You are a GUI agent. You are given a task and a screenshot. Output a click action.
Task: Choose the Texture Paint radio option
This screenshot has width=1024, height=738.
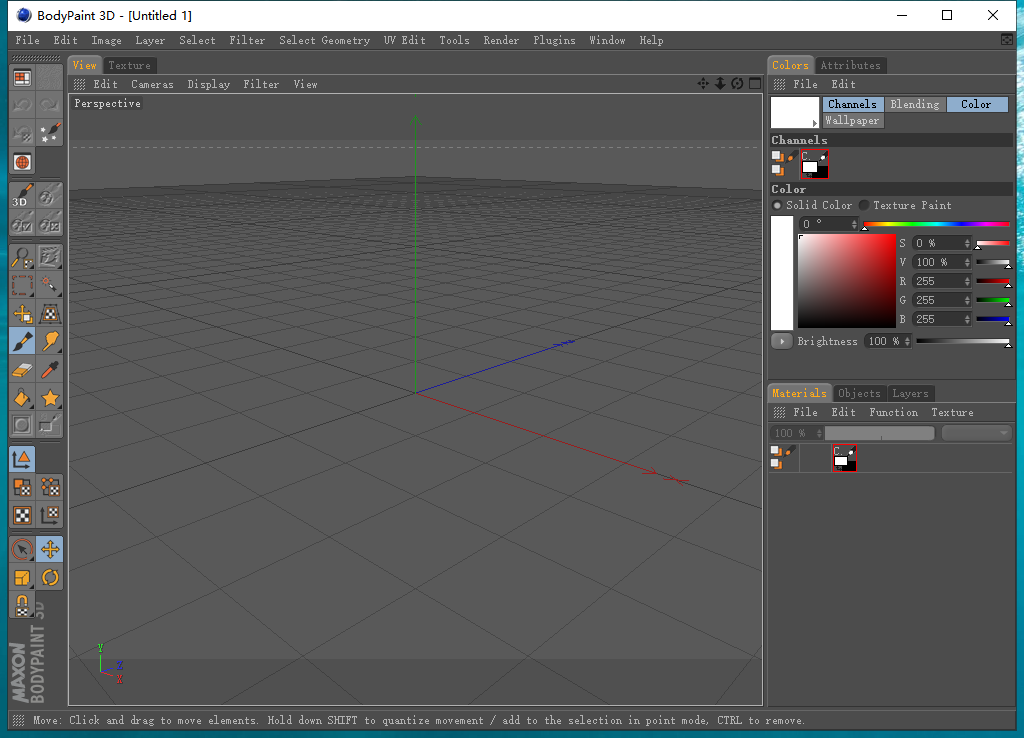pyautogui.click(x=864, y=205)
